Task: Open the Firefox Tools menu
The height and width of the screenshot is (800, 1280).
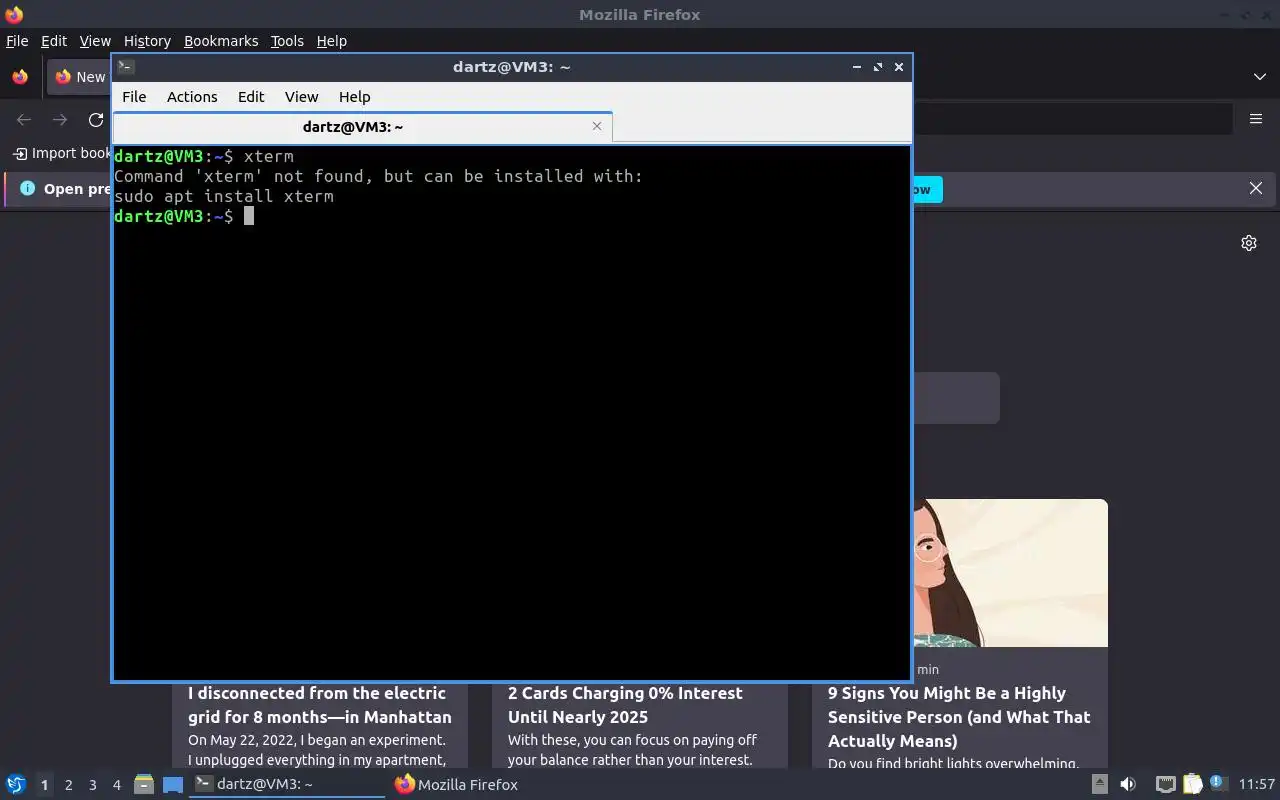Action: pos(287,41)
